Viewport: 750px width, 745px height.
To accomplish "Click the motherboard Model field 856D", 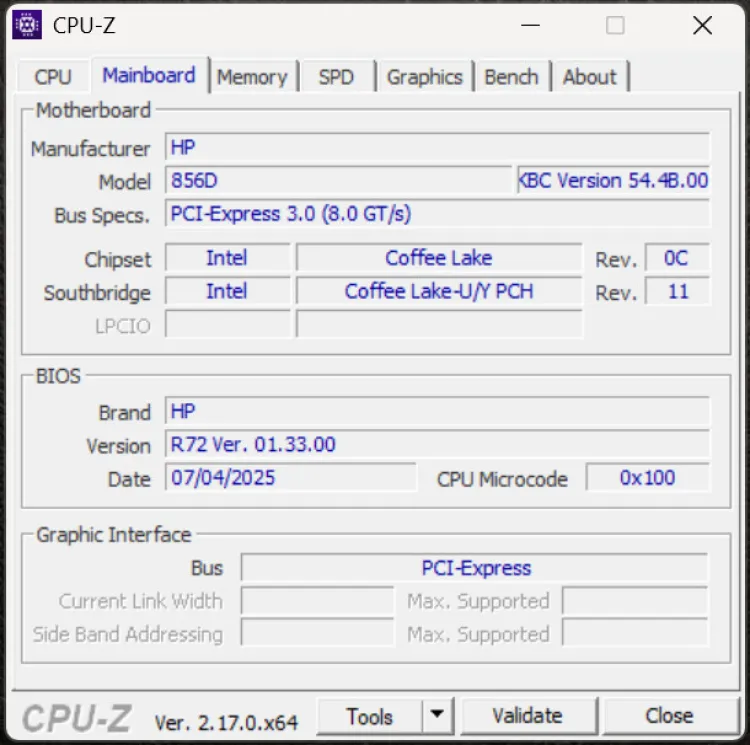I will tap(338, 181).
